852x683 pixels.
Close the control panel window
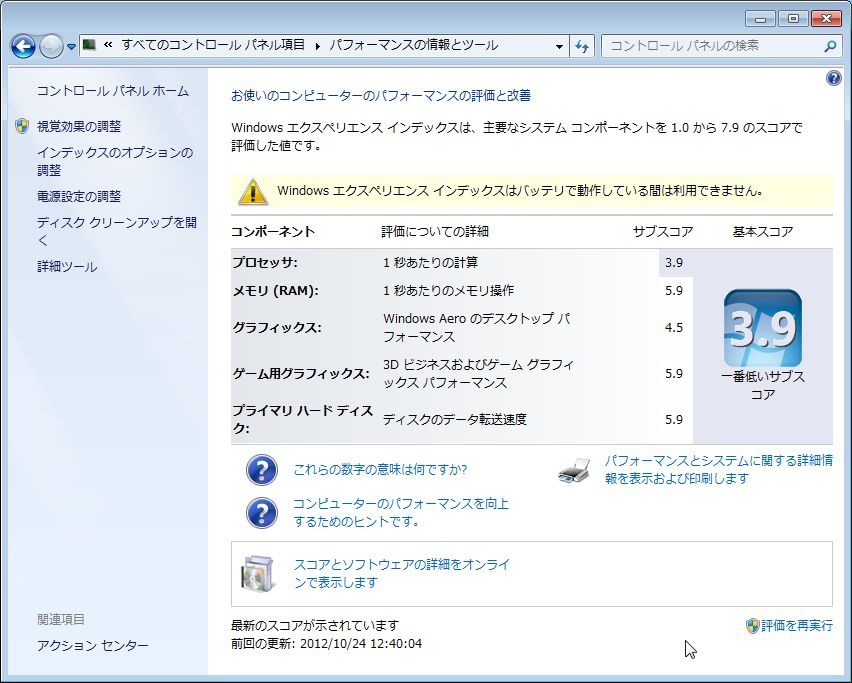pos(826,18)
